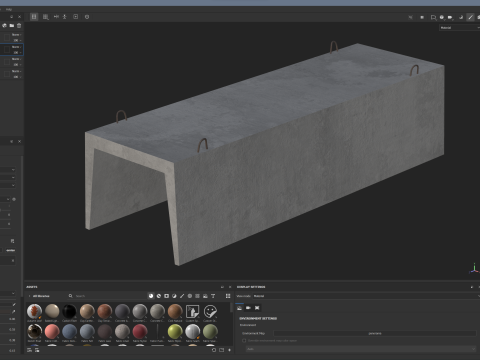Toggle the checkbox below Environment Map
Image resolution: width=480 pixels, height=360 pixels.
click(x=244, y=341)
